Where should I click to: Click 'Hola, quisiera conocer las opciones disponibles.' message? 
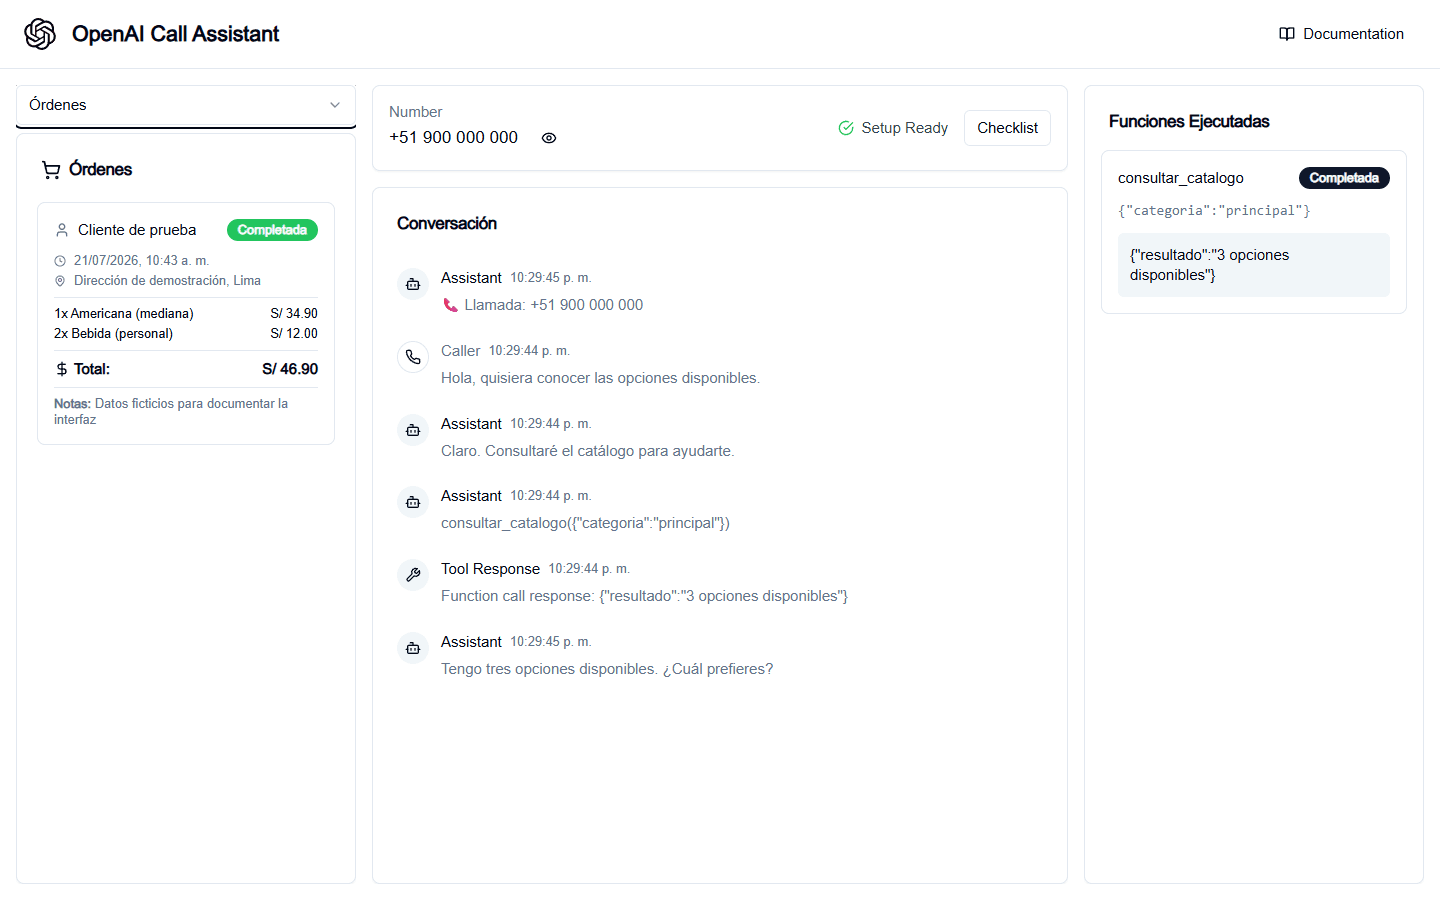pyautogui.click(x=600, y=378)
